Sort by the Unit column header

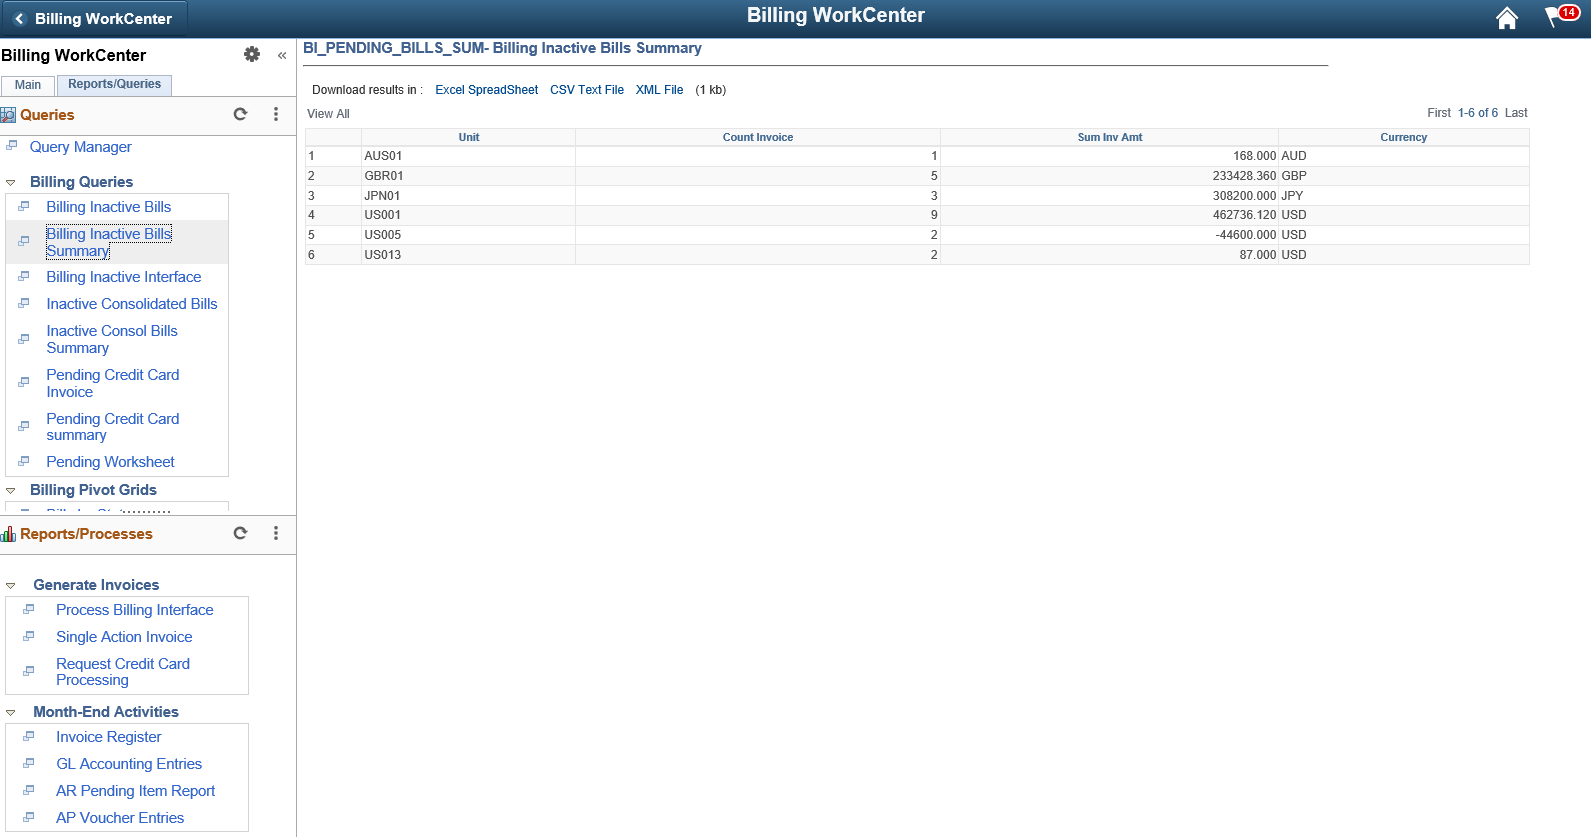click(469, 137)
